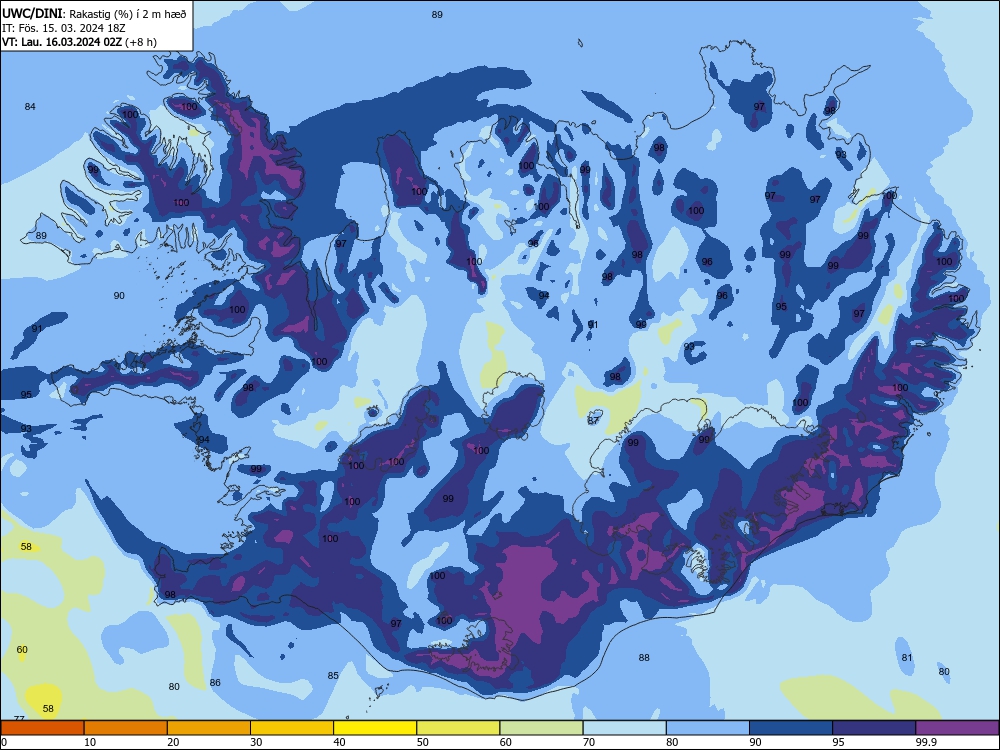Click the '70' legend tick label
1000x750 pixels.
pos(589,742)
